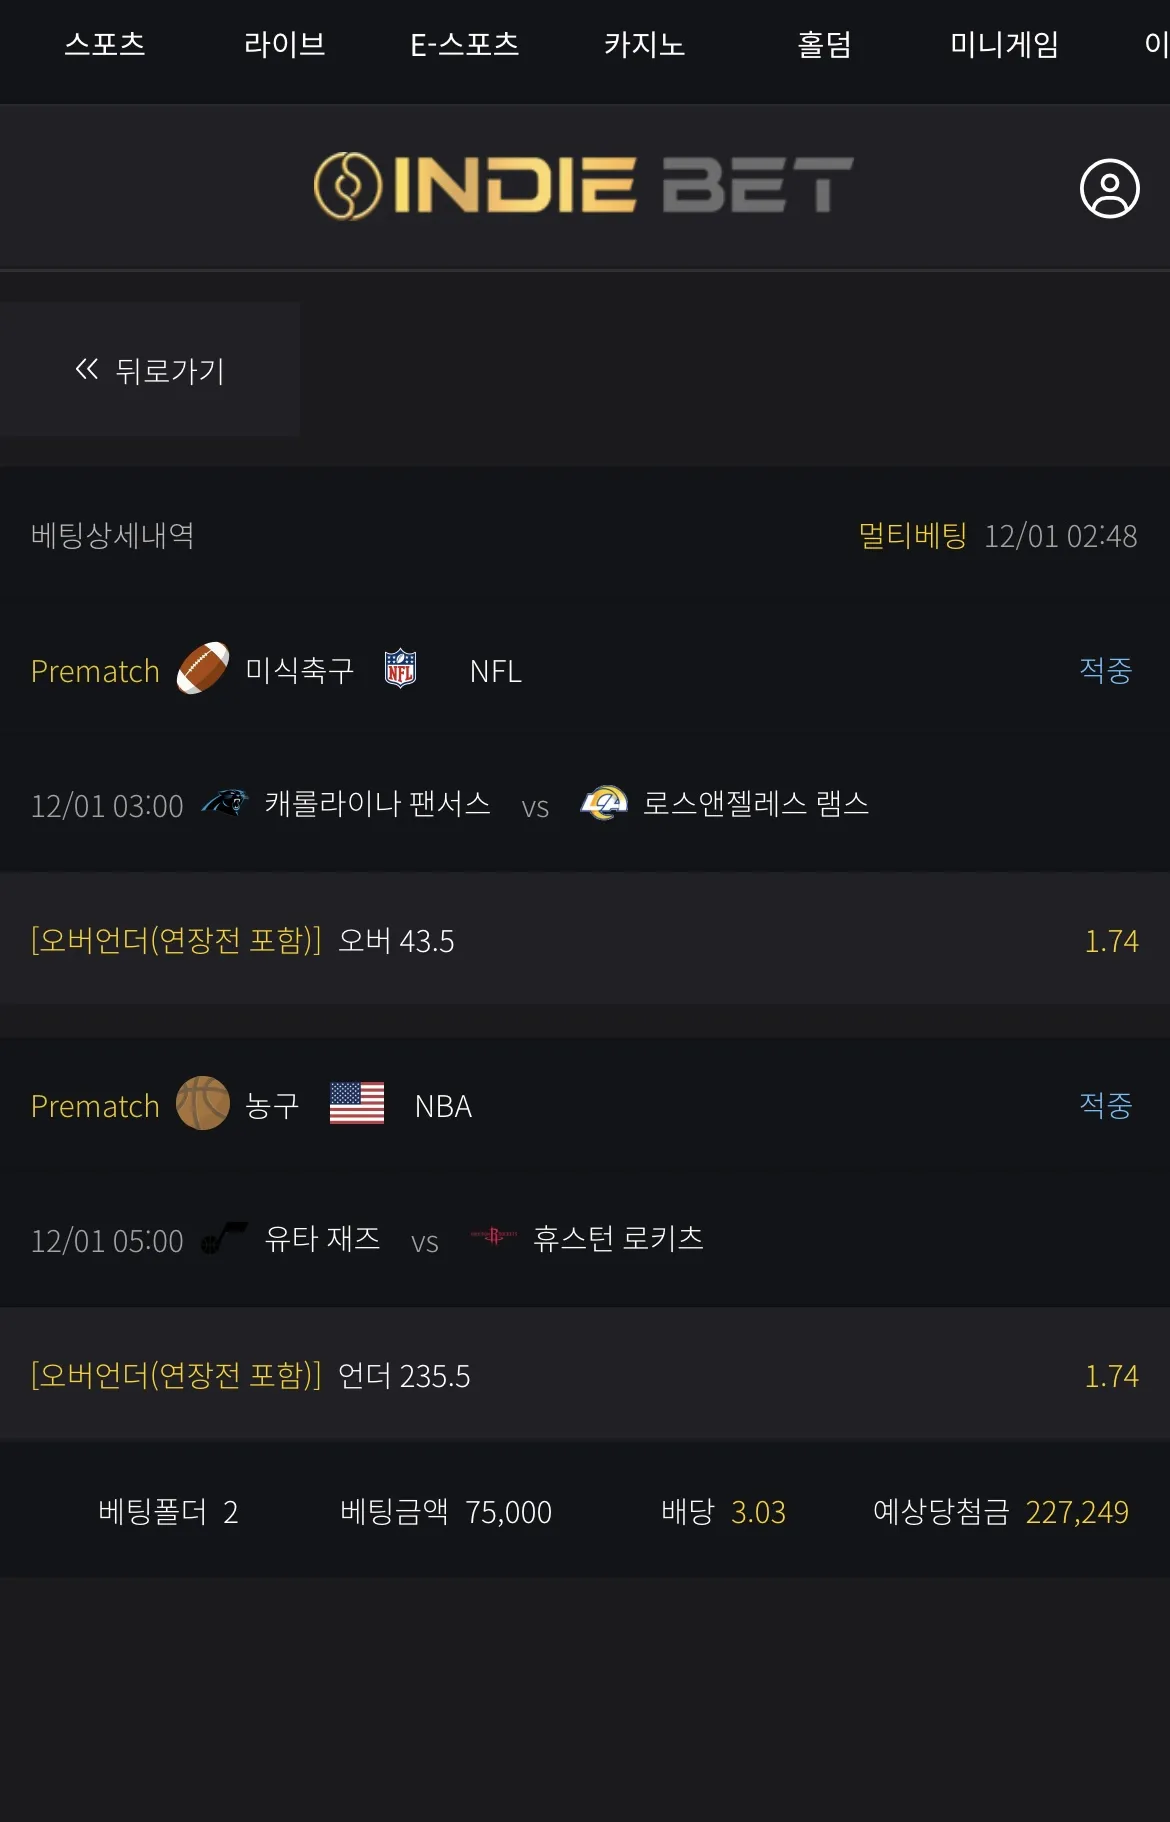
Task: Click the 멀티베팅 label
Action: [913, 535]
